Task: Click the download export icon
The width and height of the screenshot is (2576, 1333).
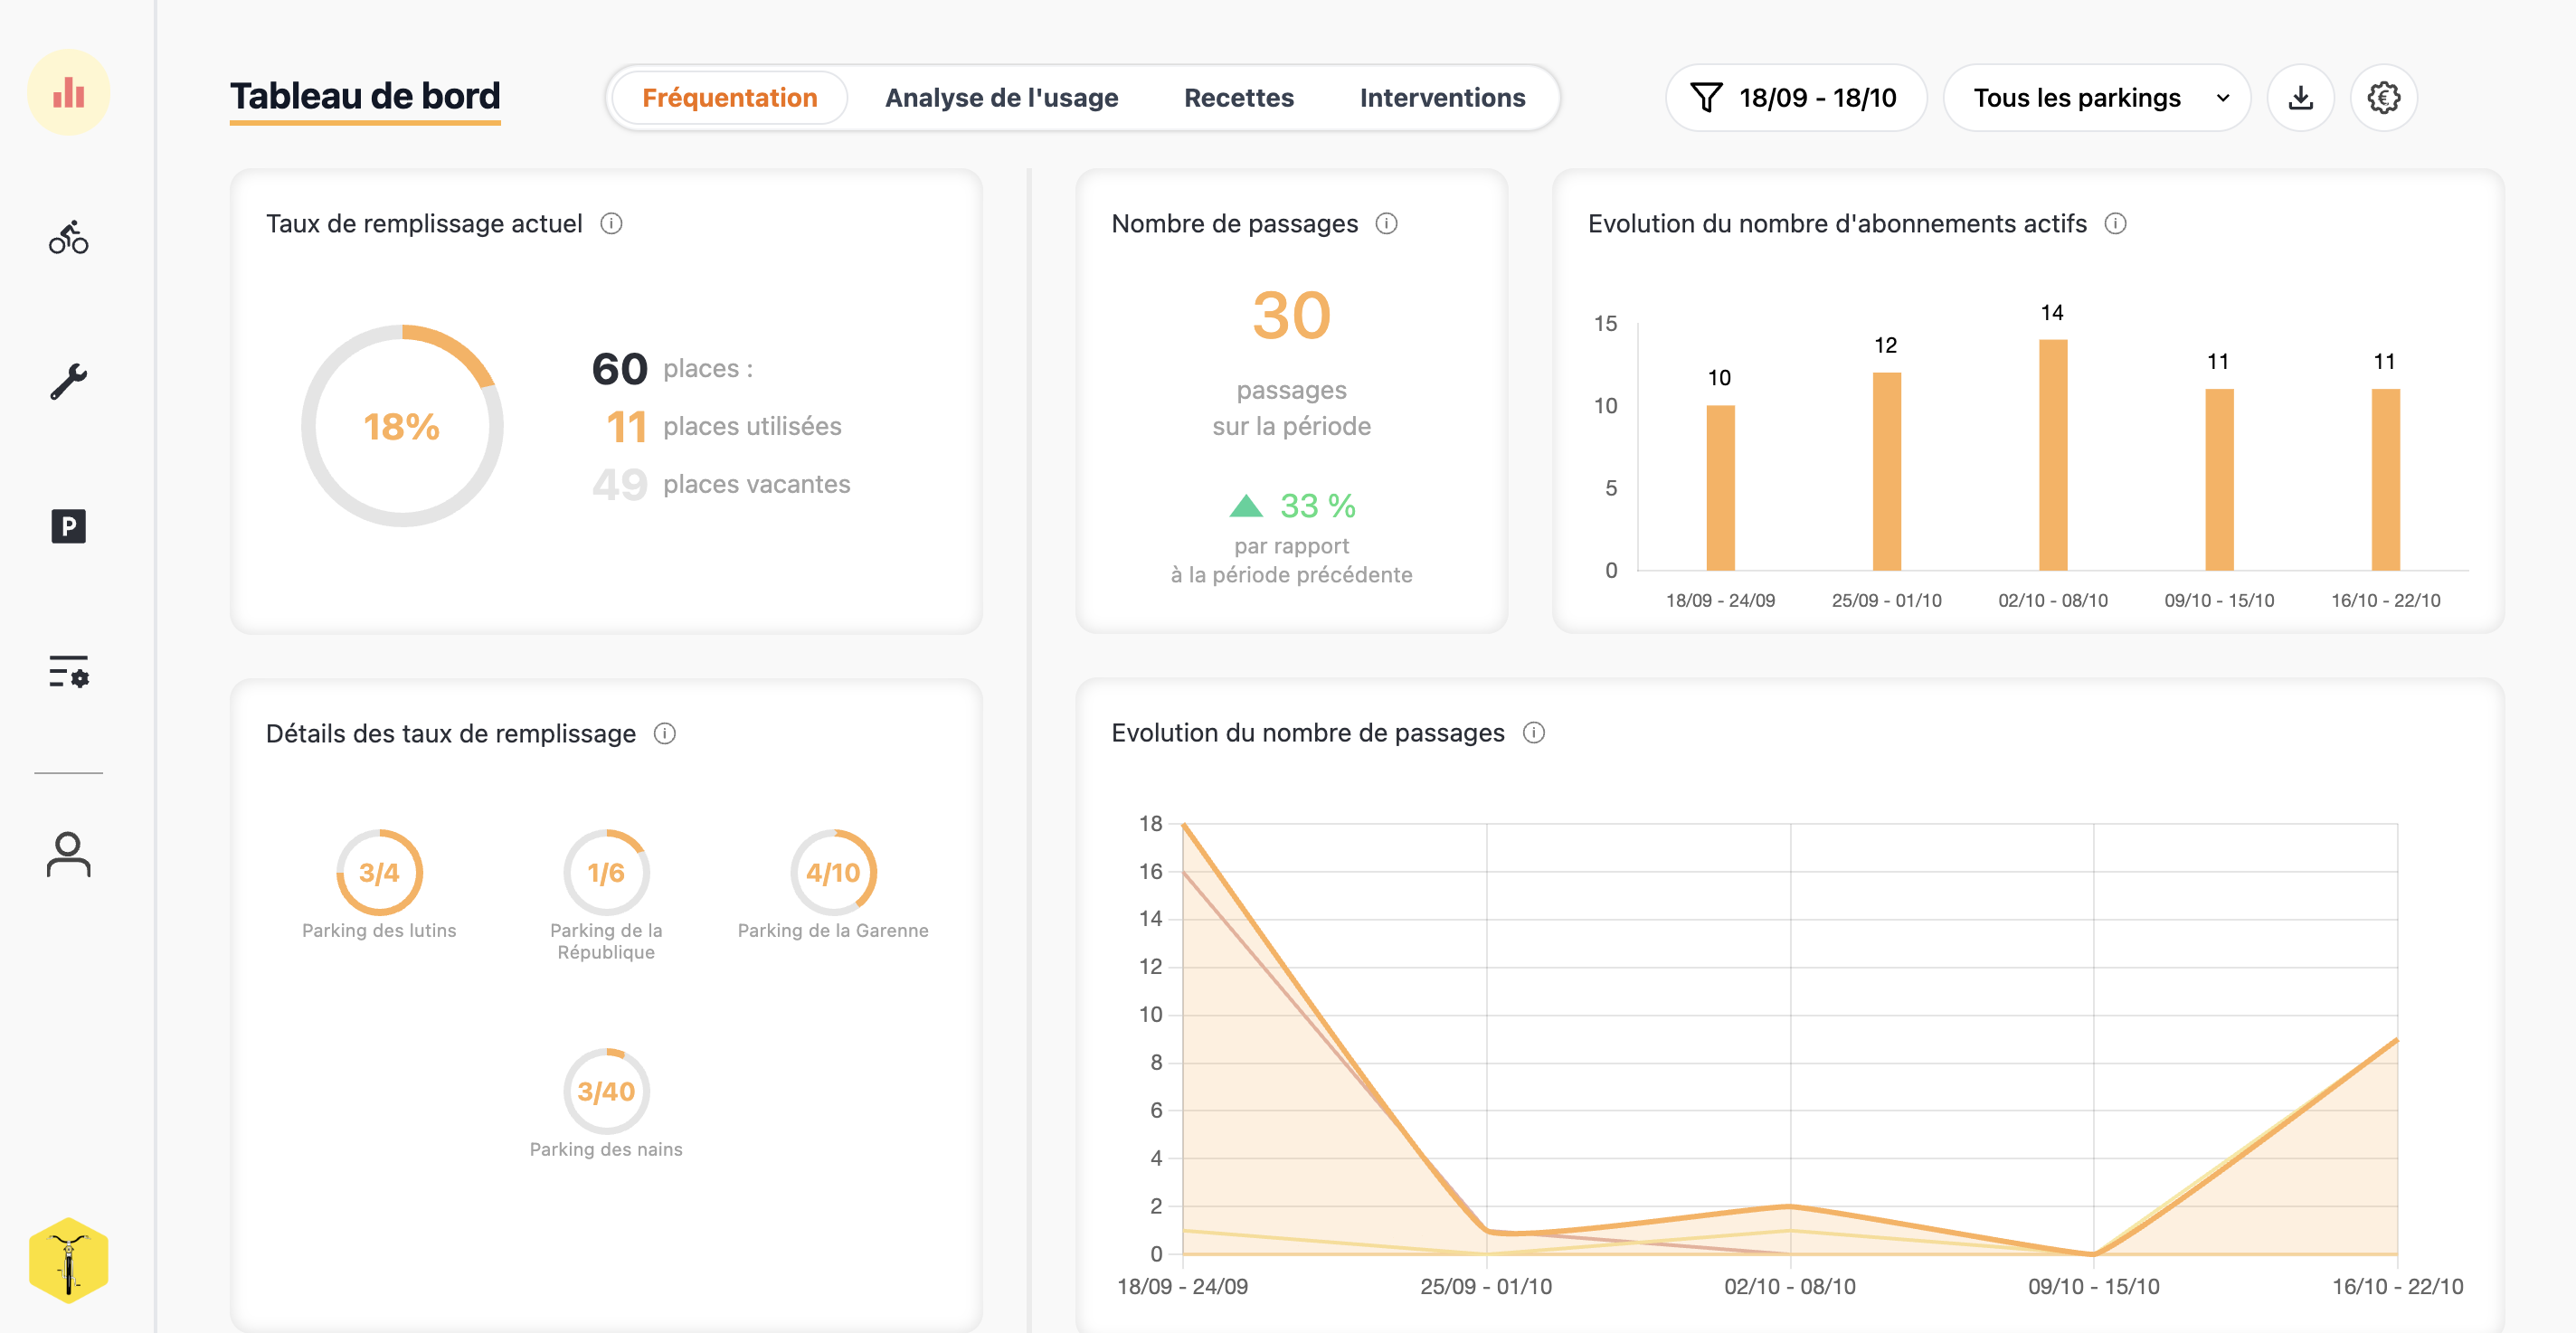Action: pos(2300,98)
